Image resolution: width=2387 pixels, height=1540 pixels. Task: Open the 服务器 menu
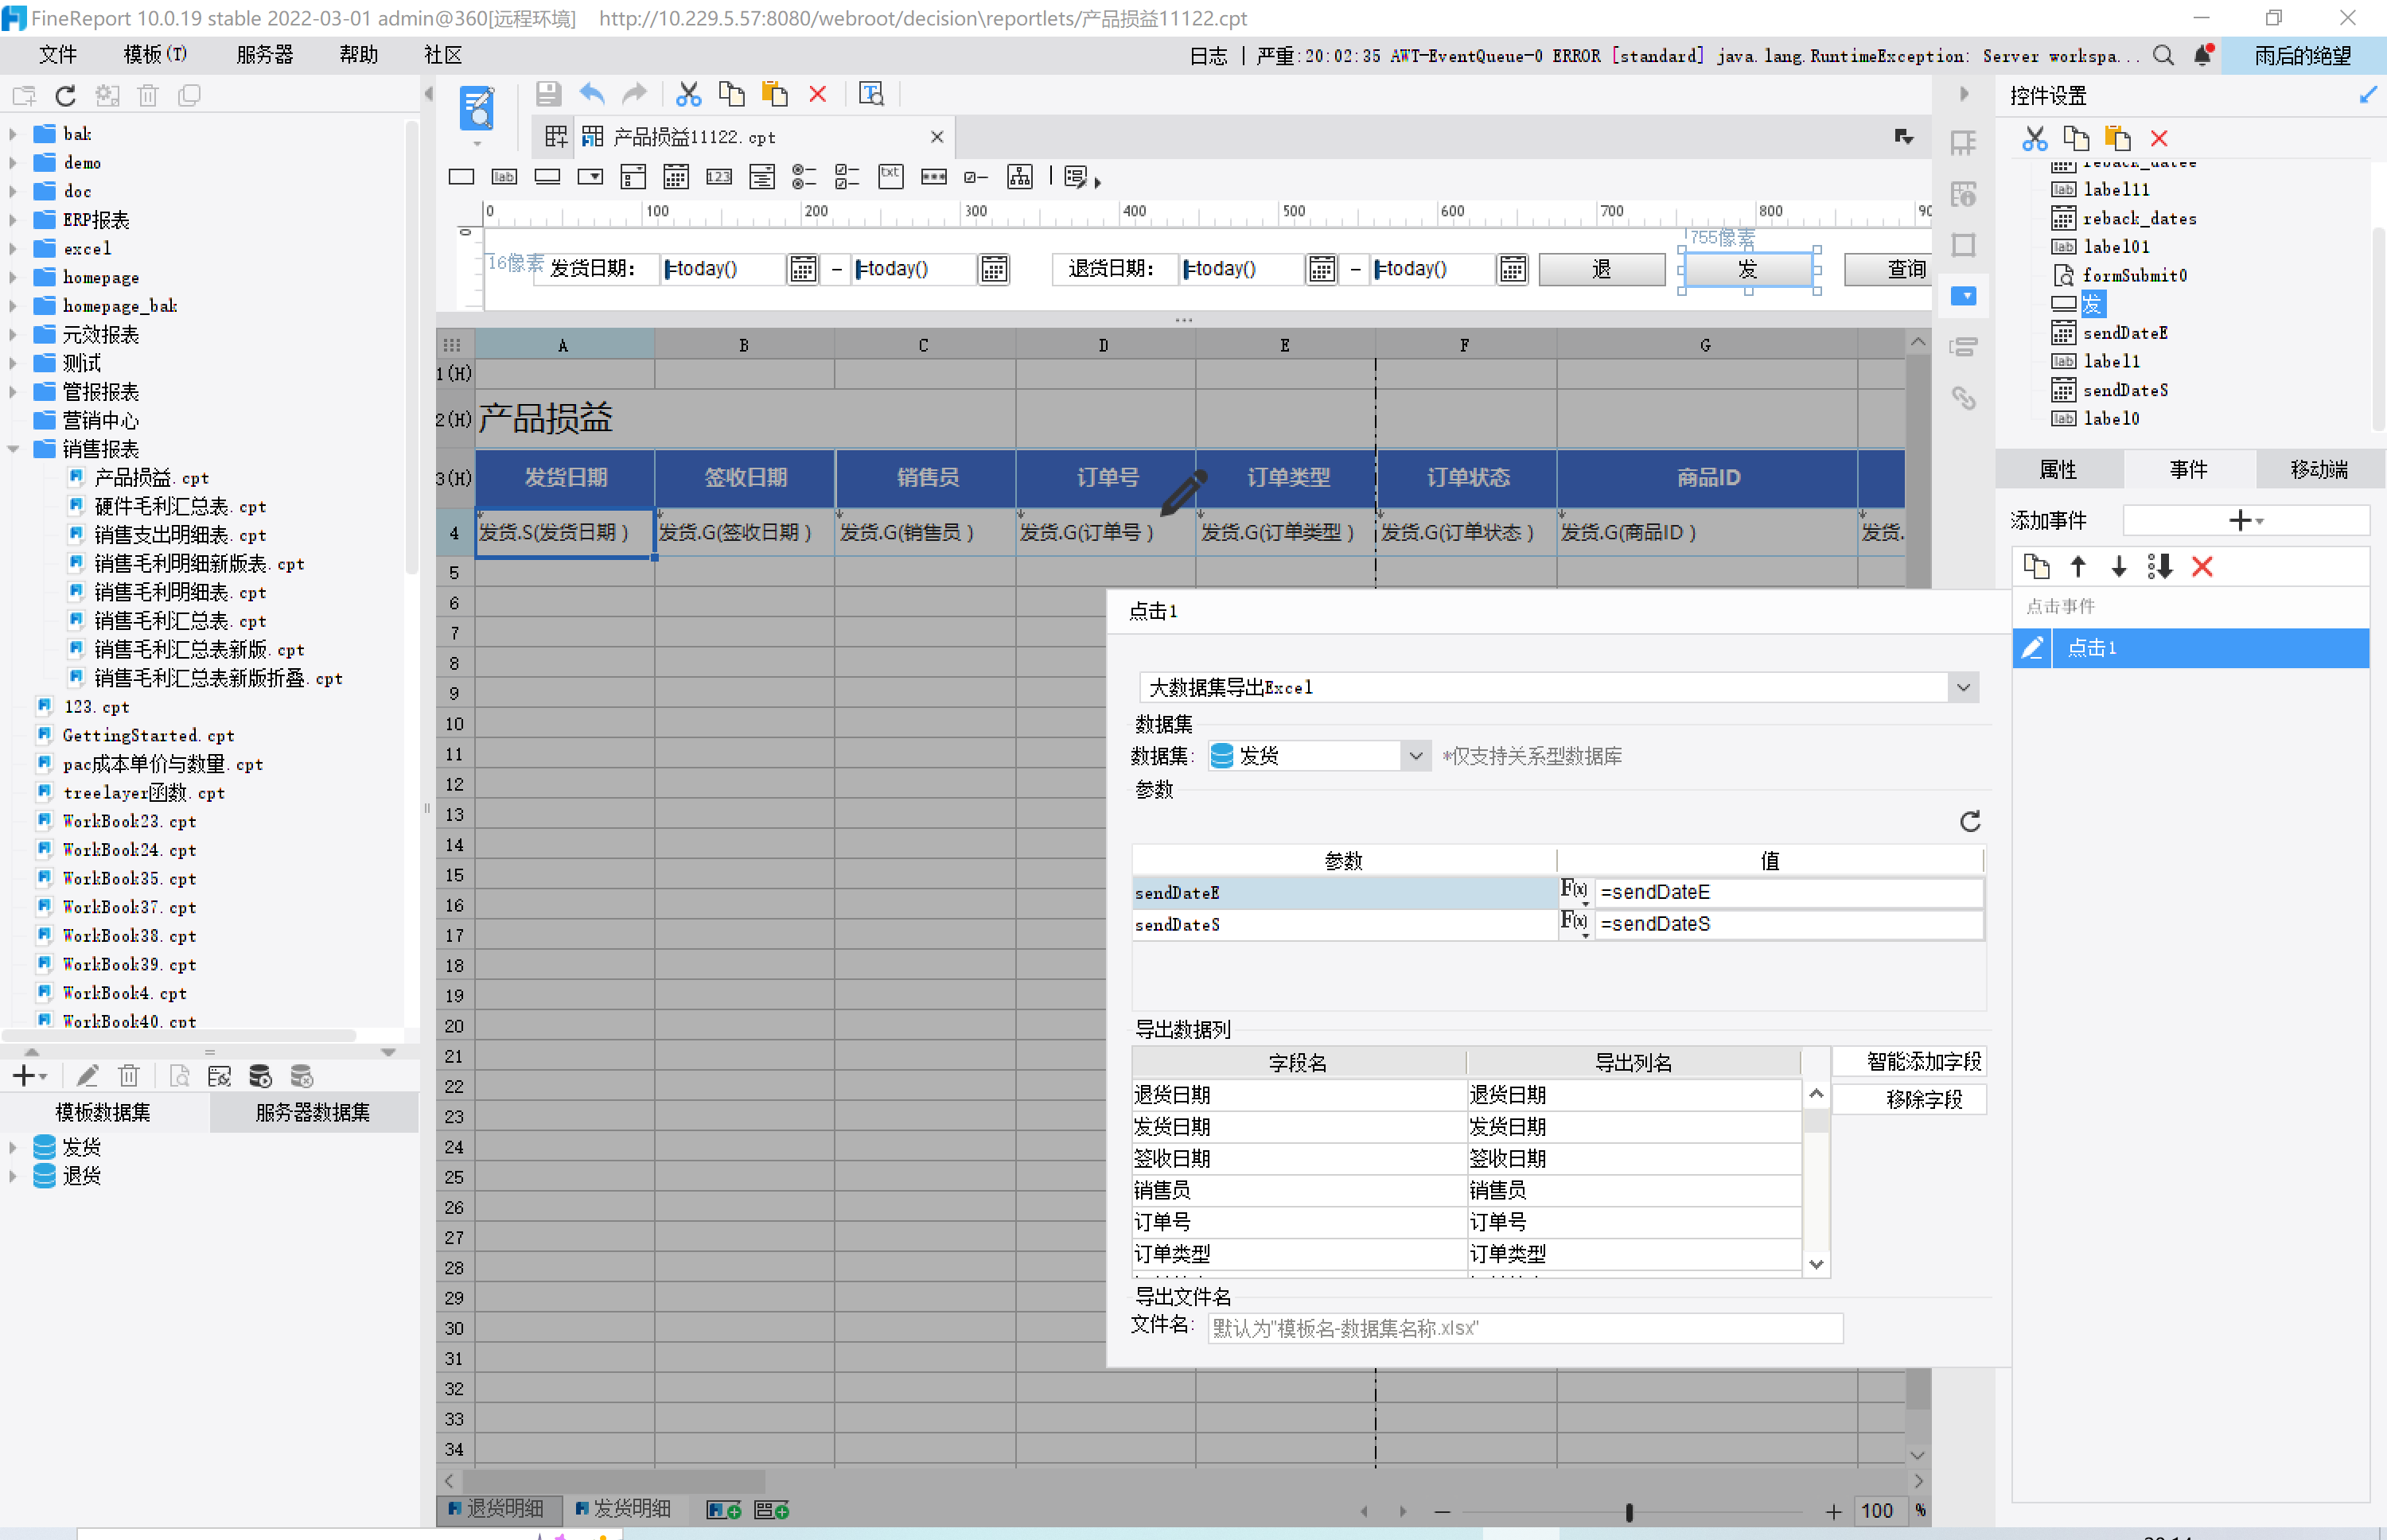pyautogui.click(x=264, y=55)
